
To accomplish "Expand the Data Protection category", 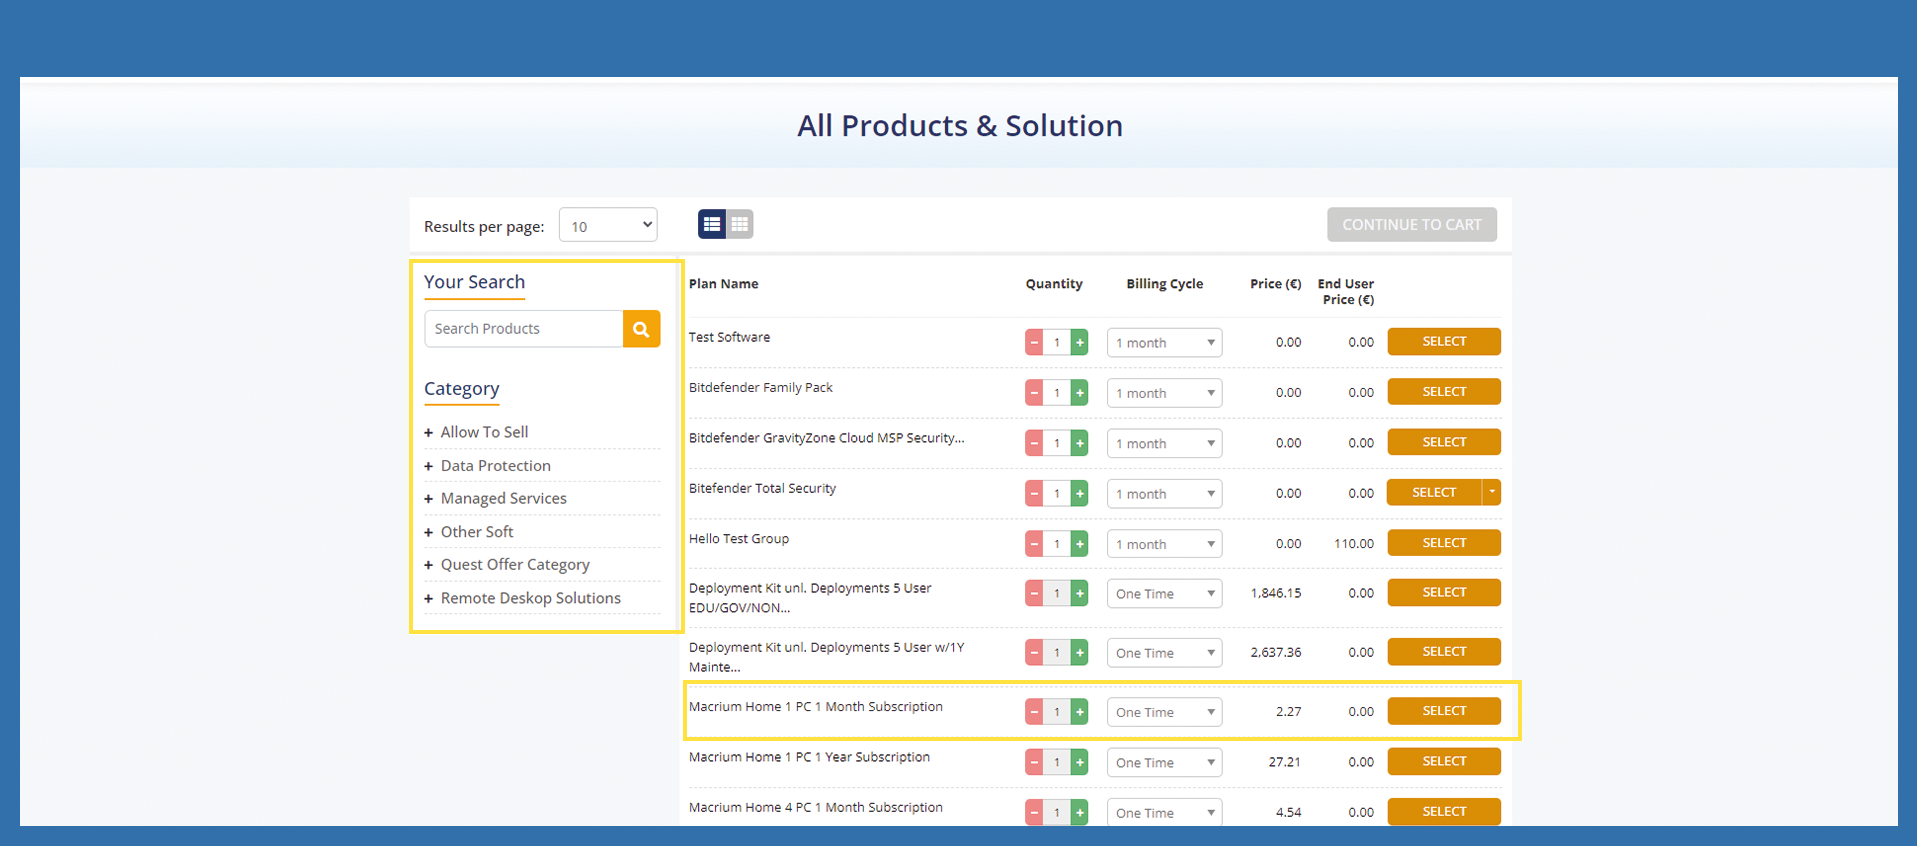I will (x=495, y=466).
